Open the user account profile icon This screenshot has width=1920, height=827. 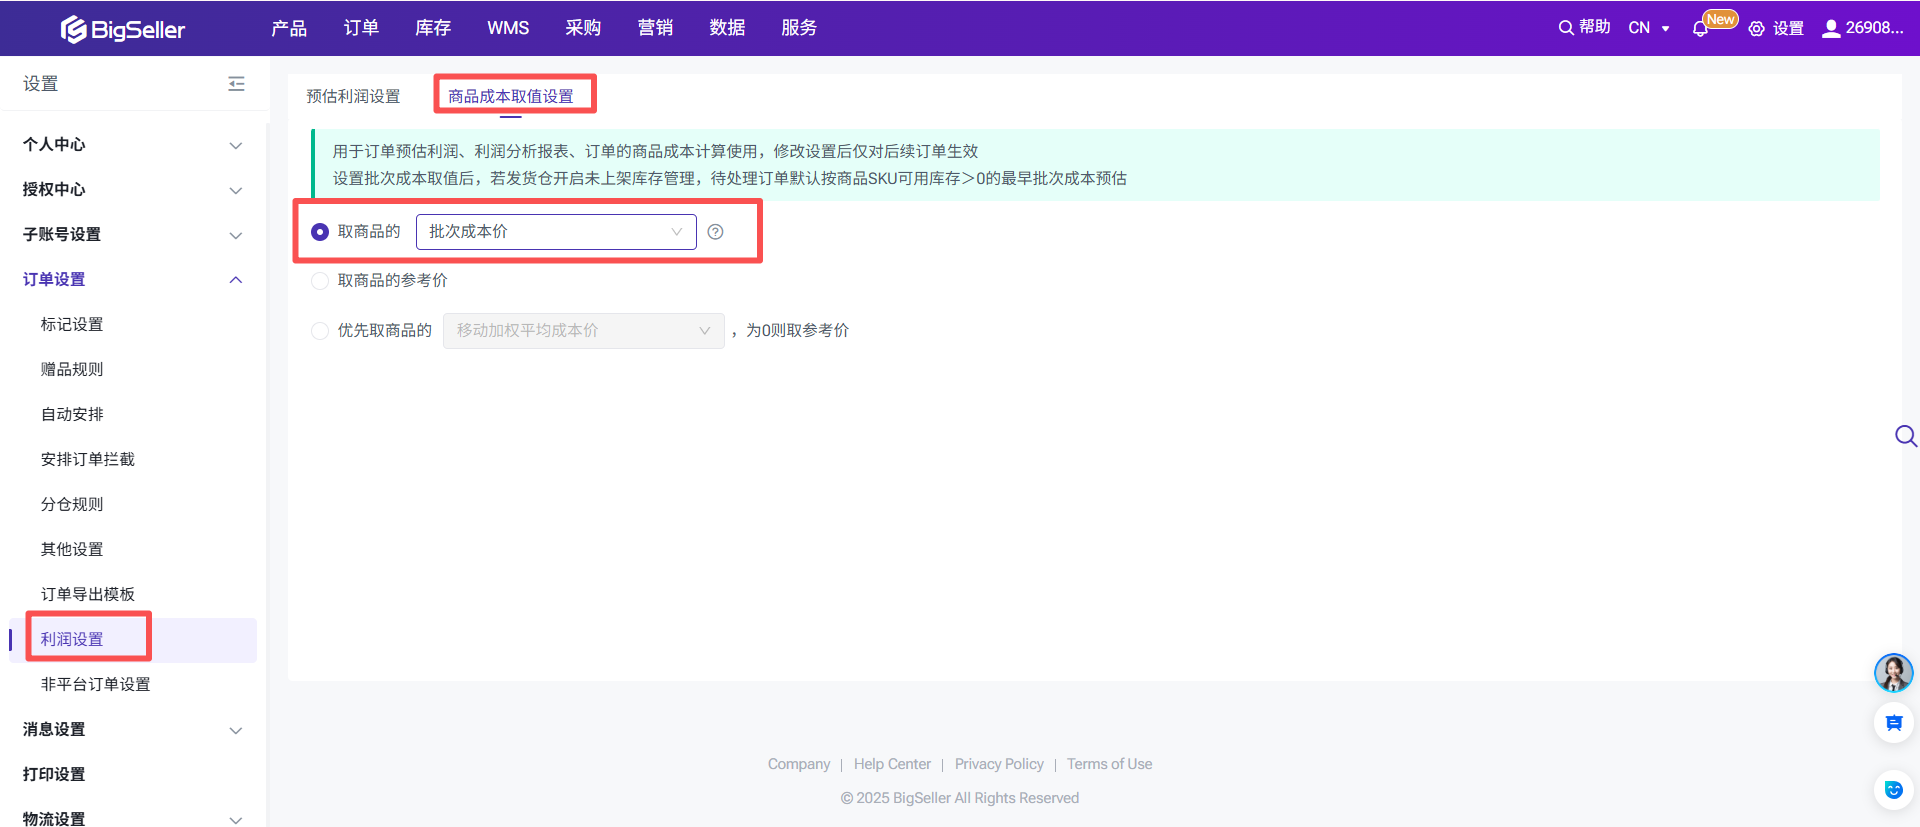coord(1831,28)
